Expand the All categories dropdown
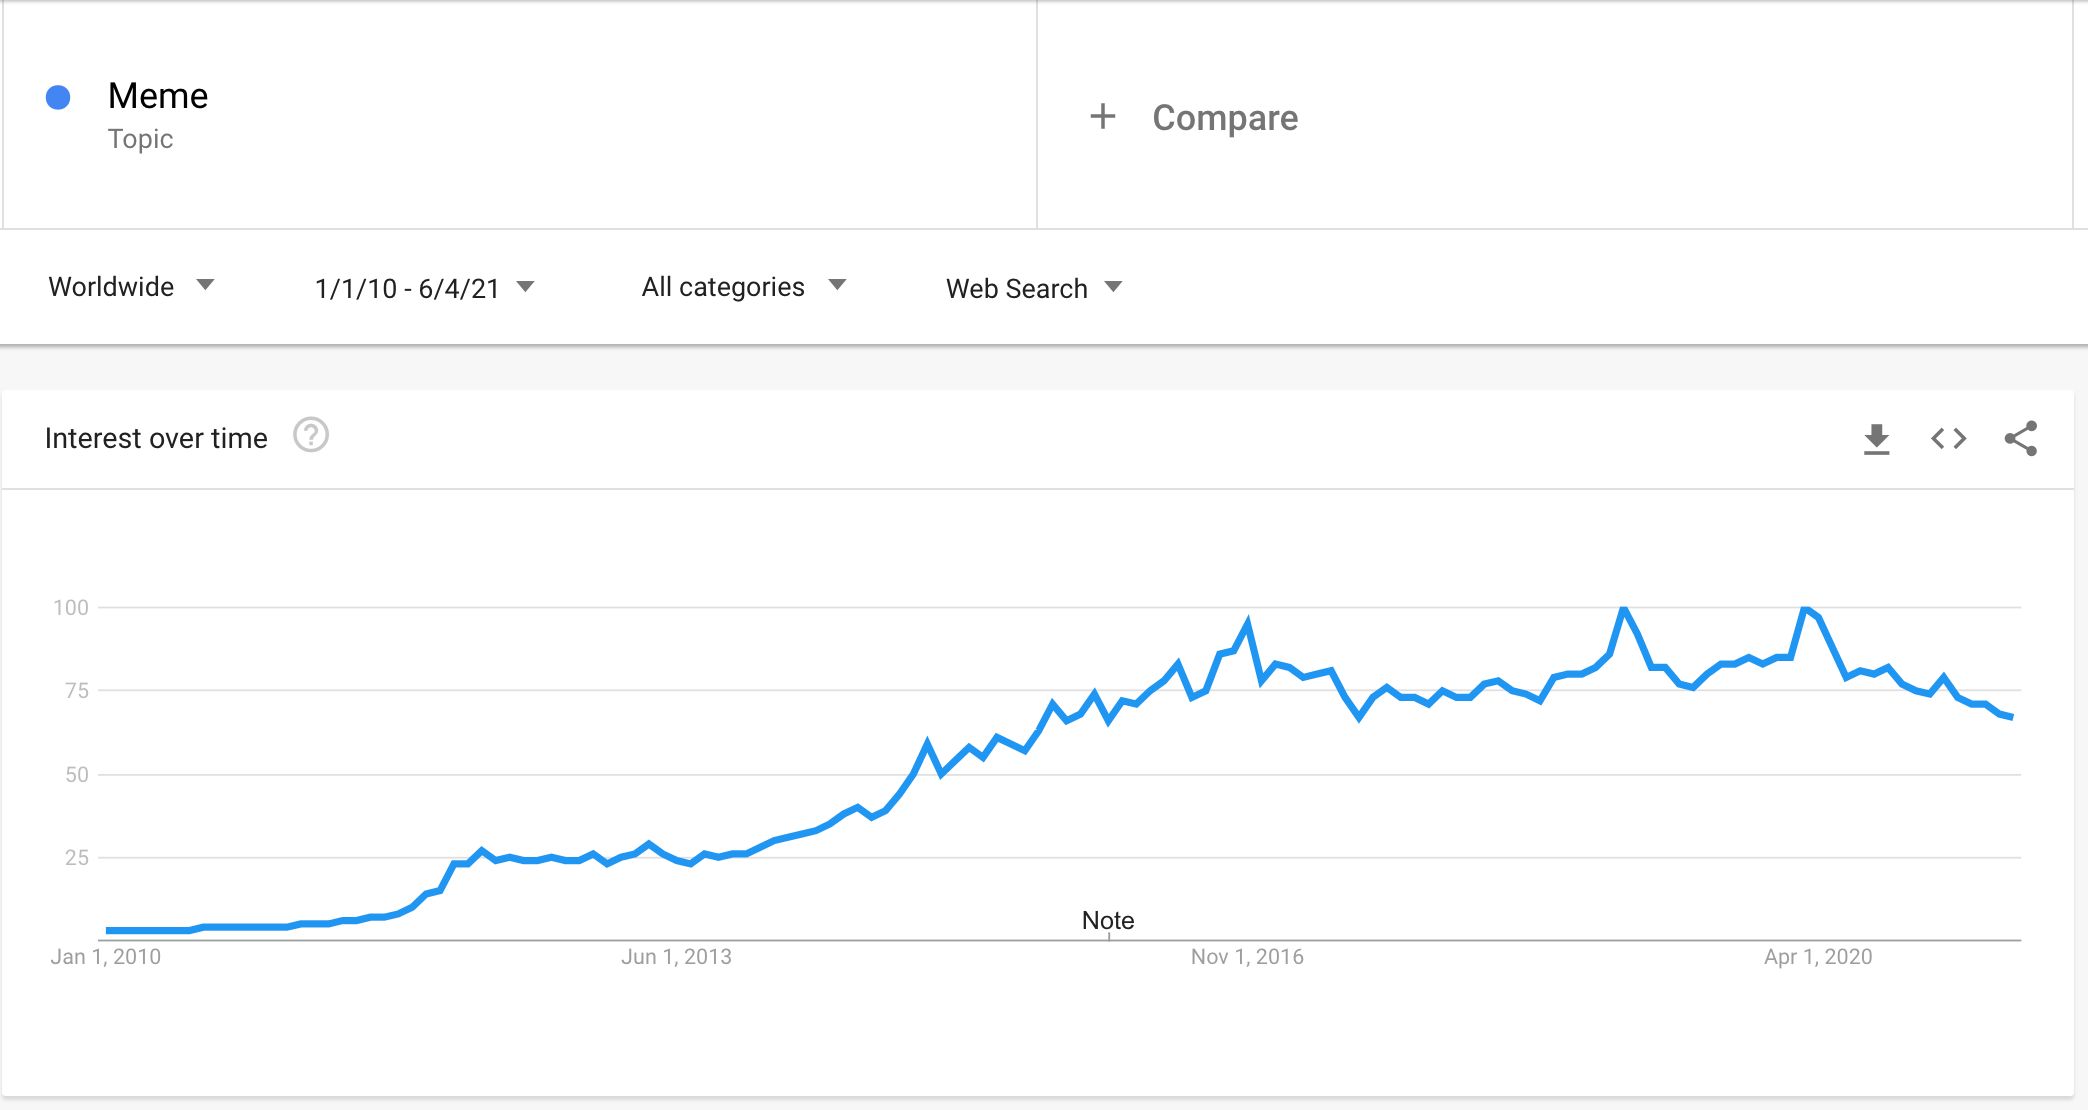This screenshot has width=2088, height=1110. [x=743, y=287]
